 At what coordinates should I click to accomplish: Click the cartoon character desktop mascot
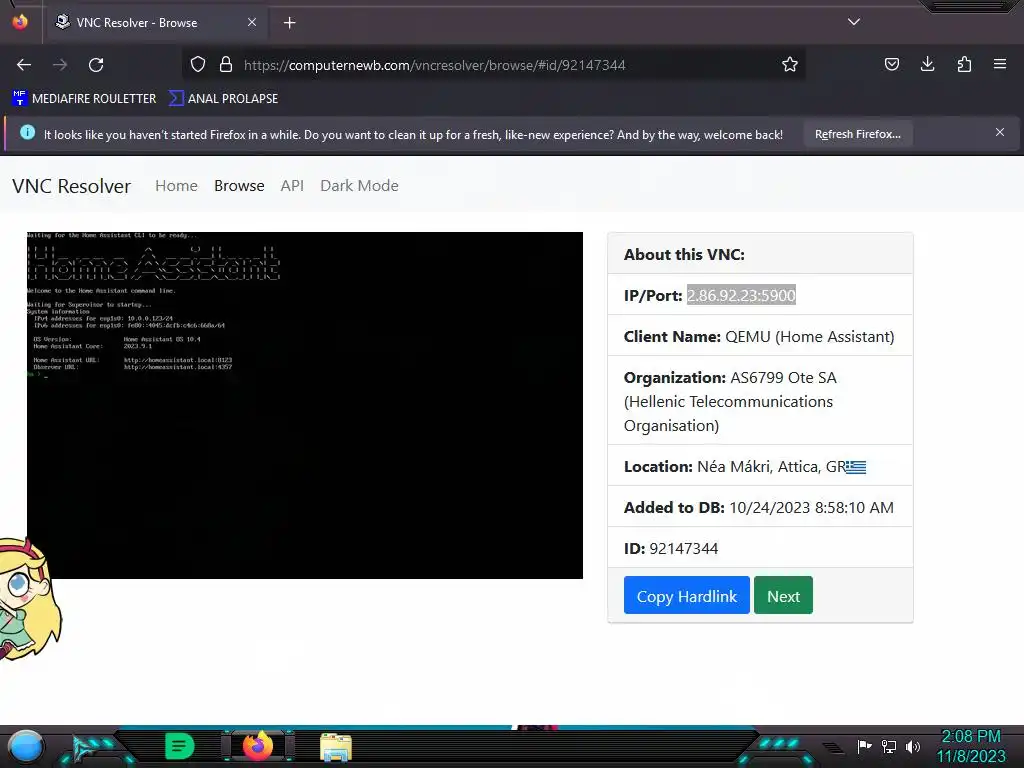[29, 599]
